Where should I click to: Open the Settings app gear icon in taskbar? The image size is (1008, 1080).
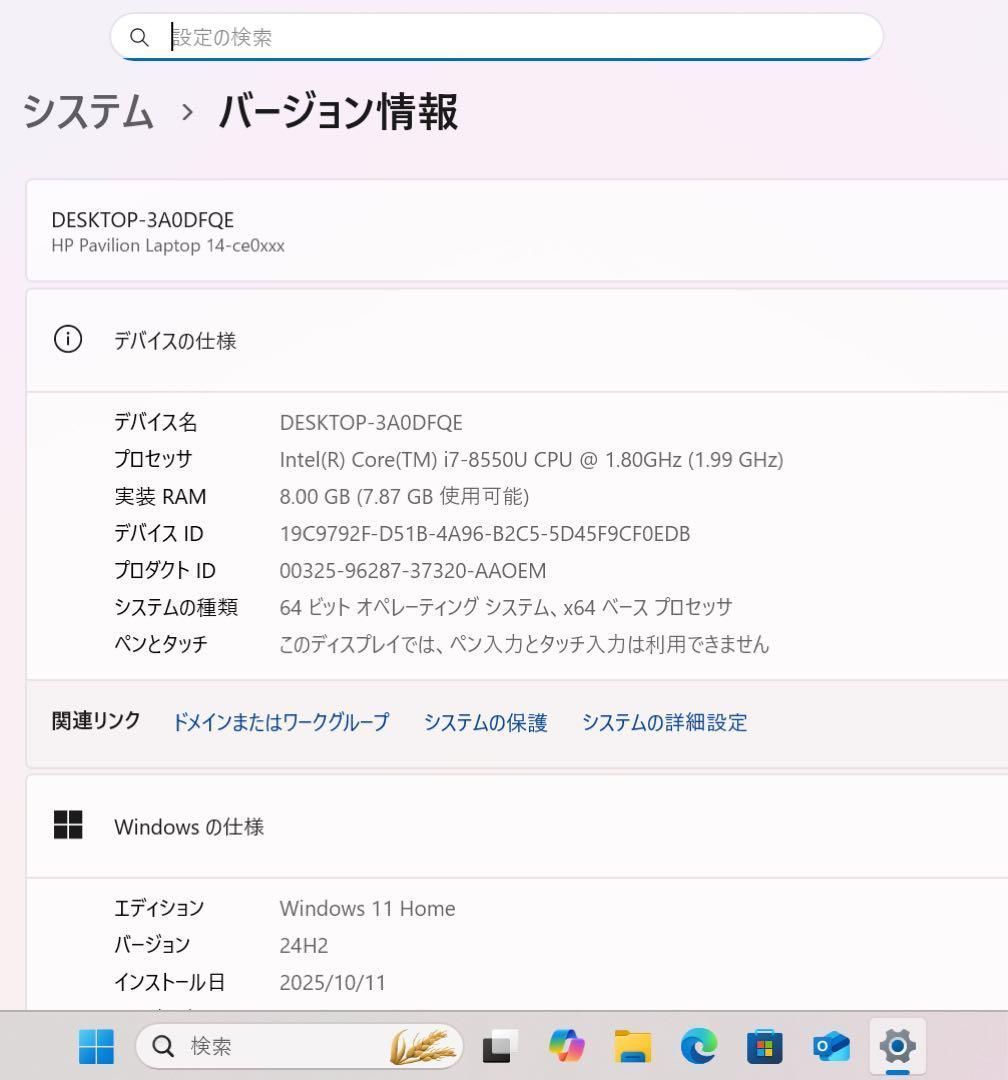point(897,1046)
